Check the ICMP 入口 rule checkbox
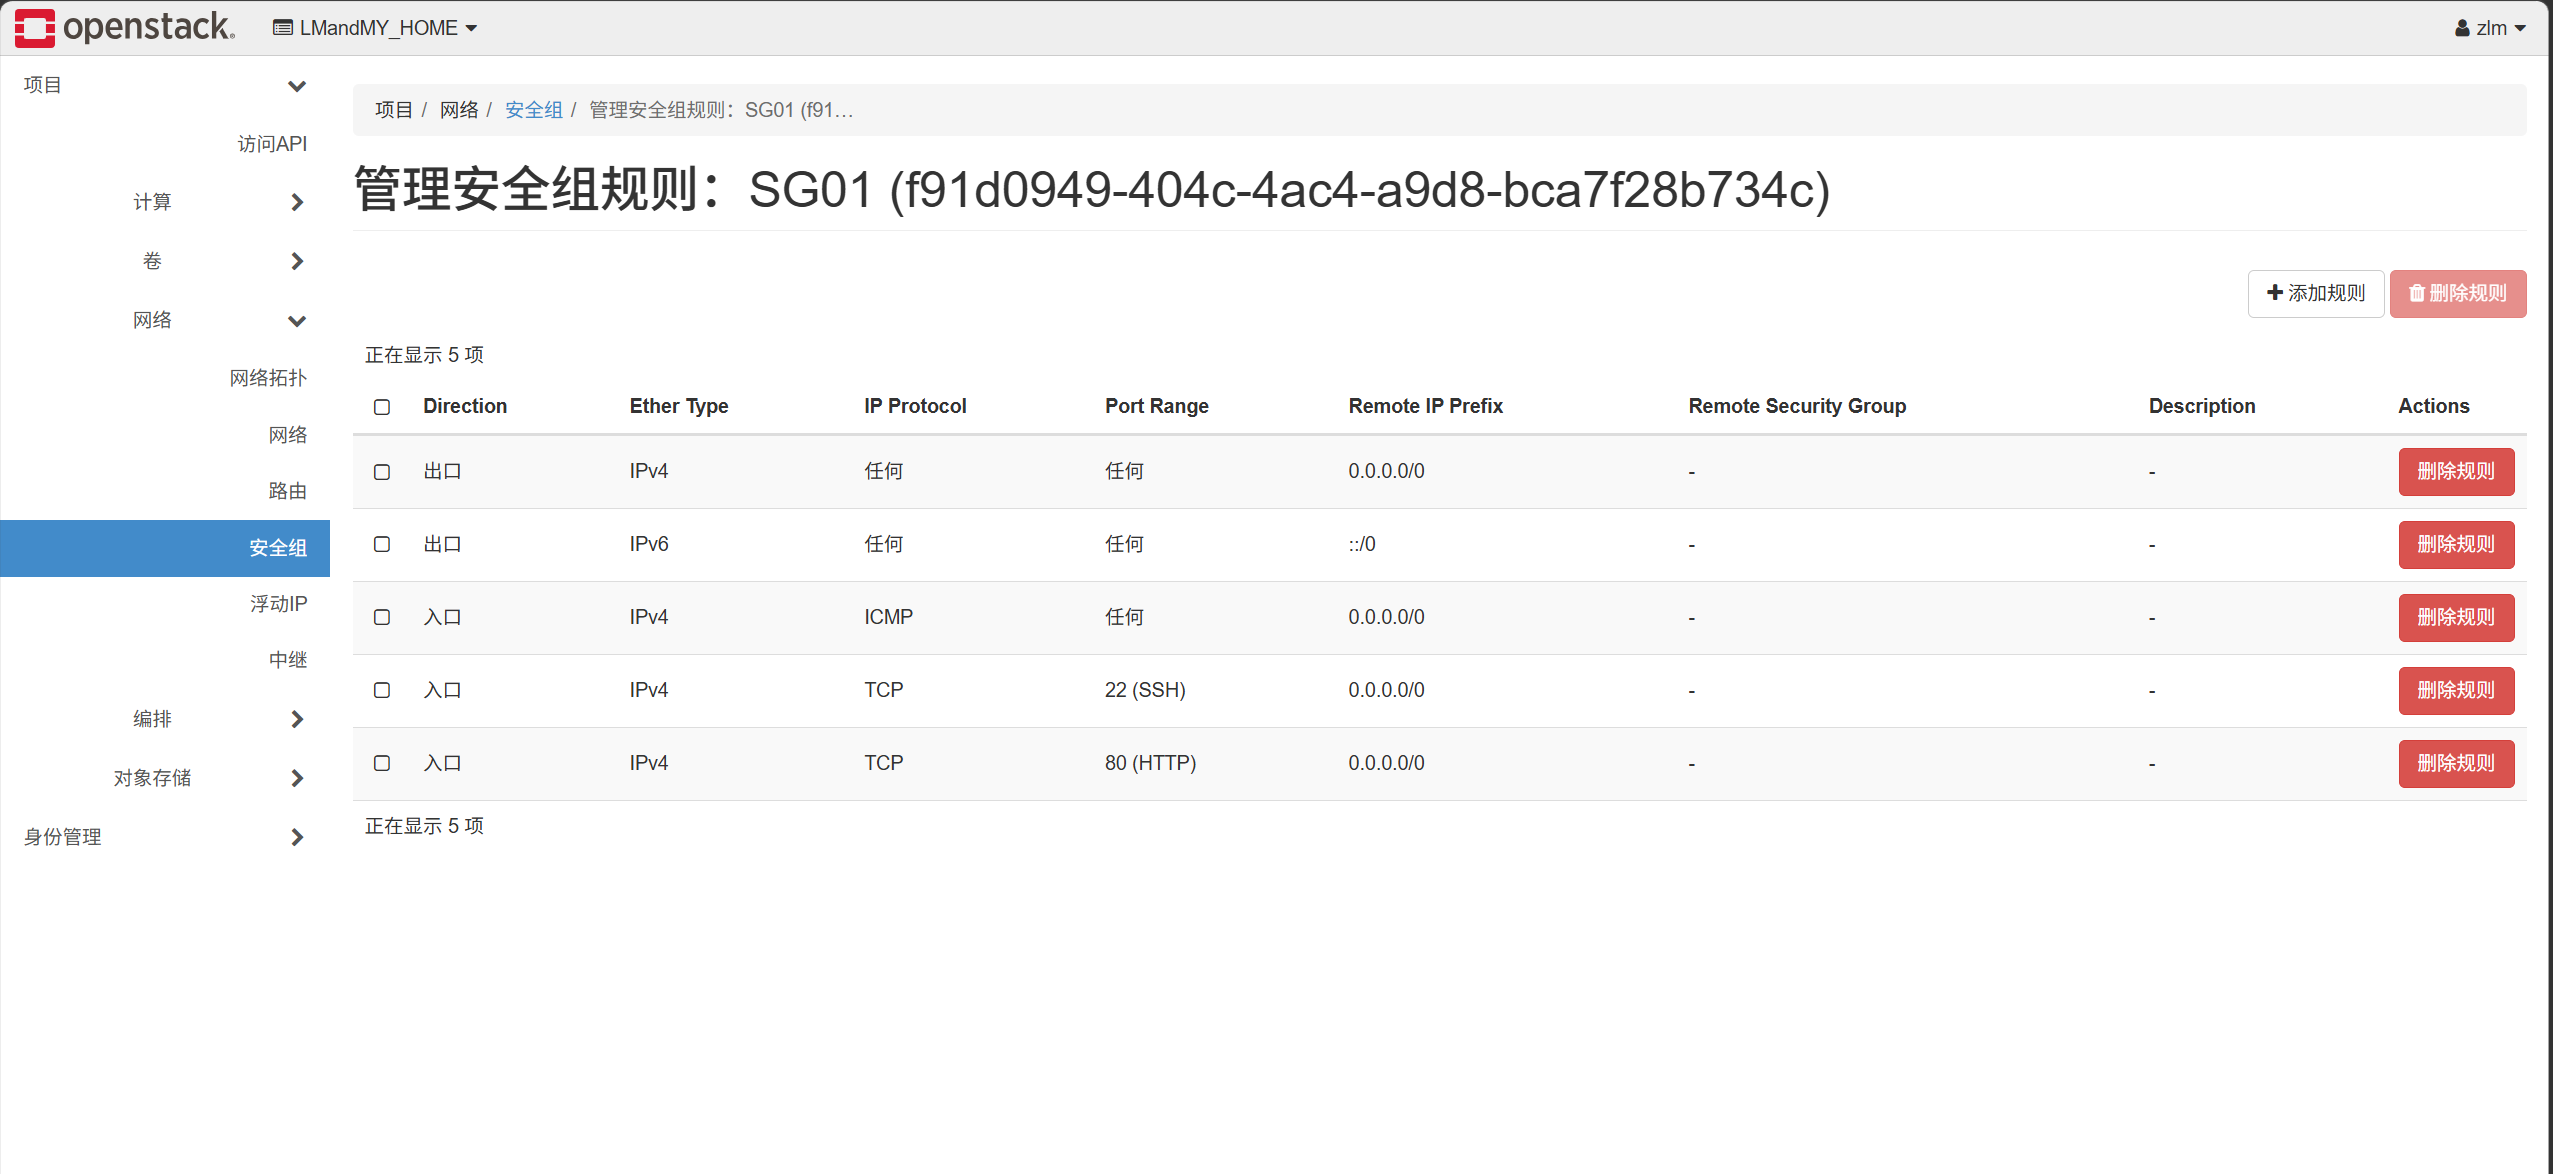 click(382, 617)
